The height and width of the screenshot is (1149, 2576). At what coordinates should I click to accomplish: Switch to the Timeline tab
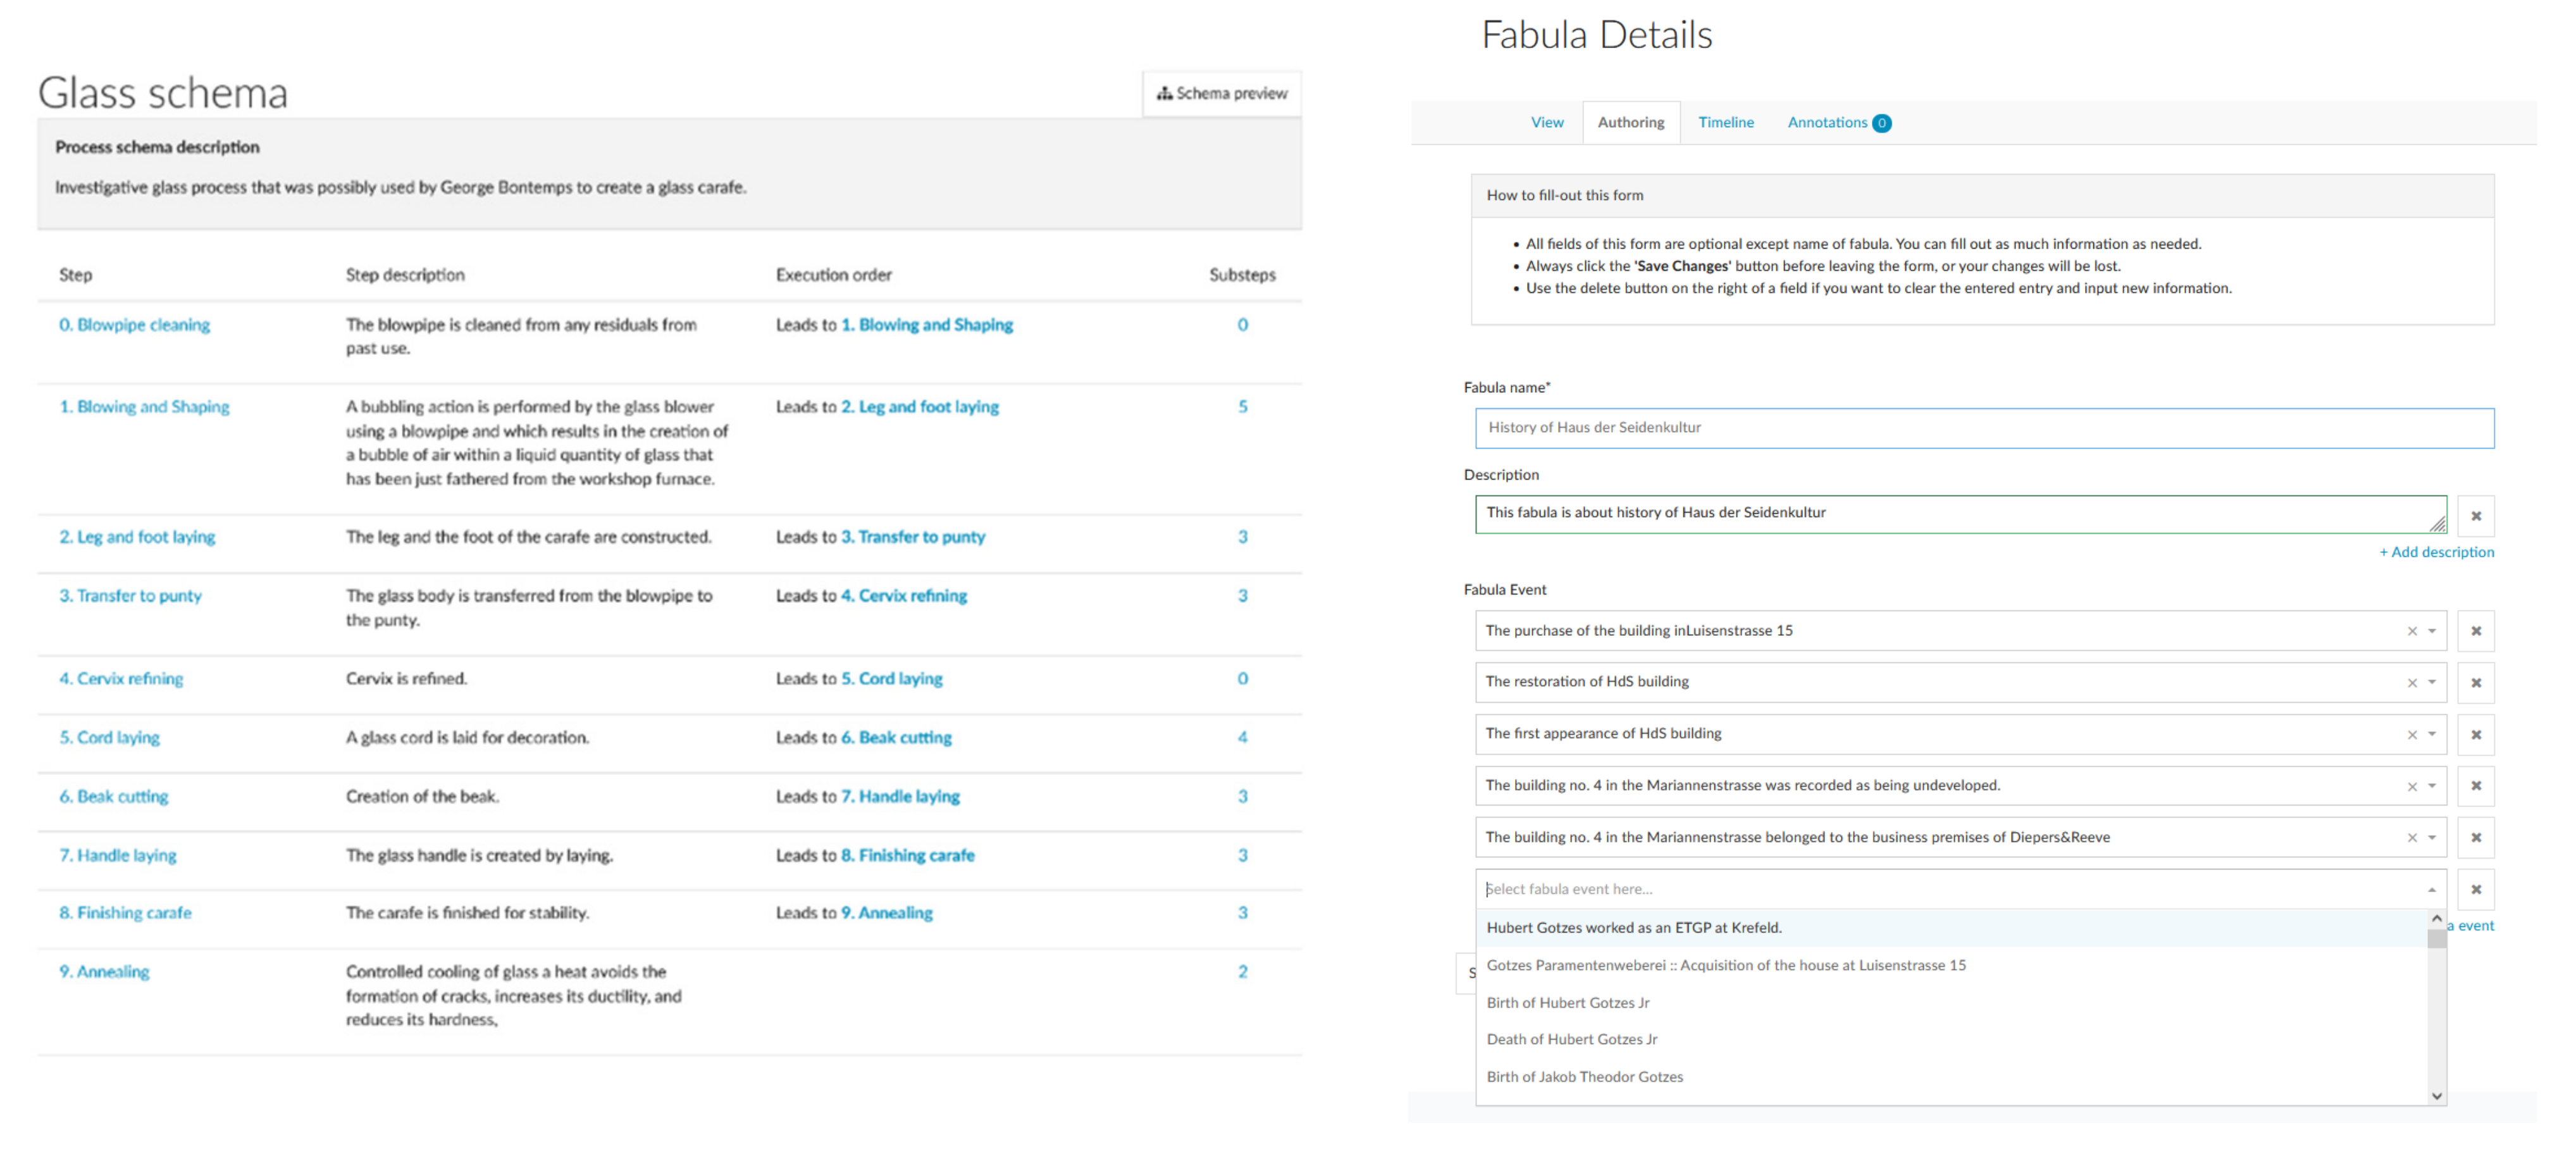pos(1725,122)
